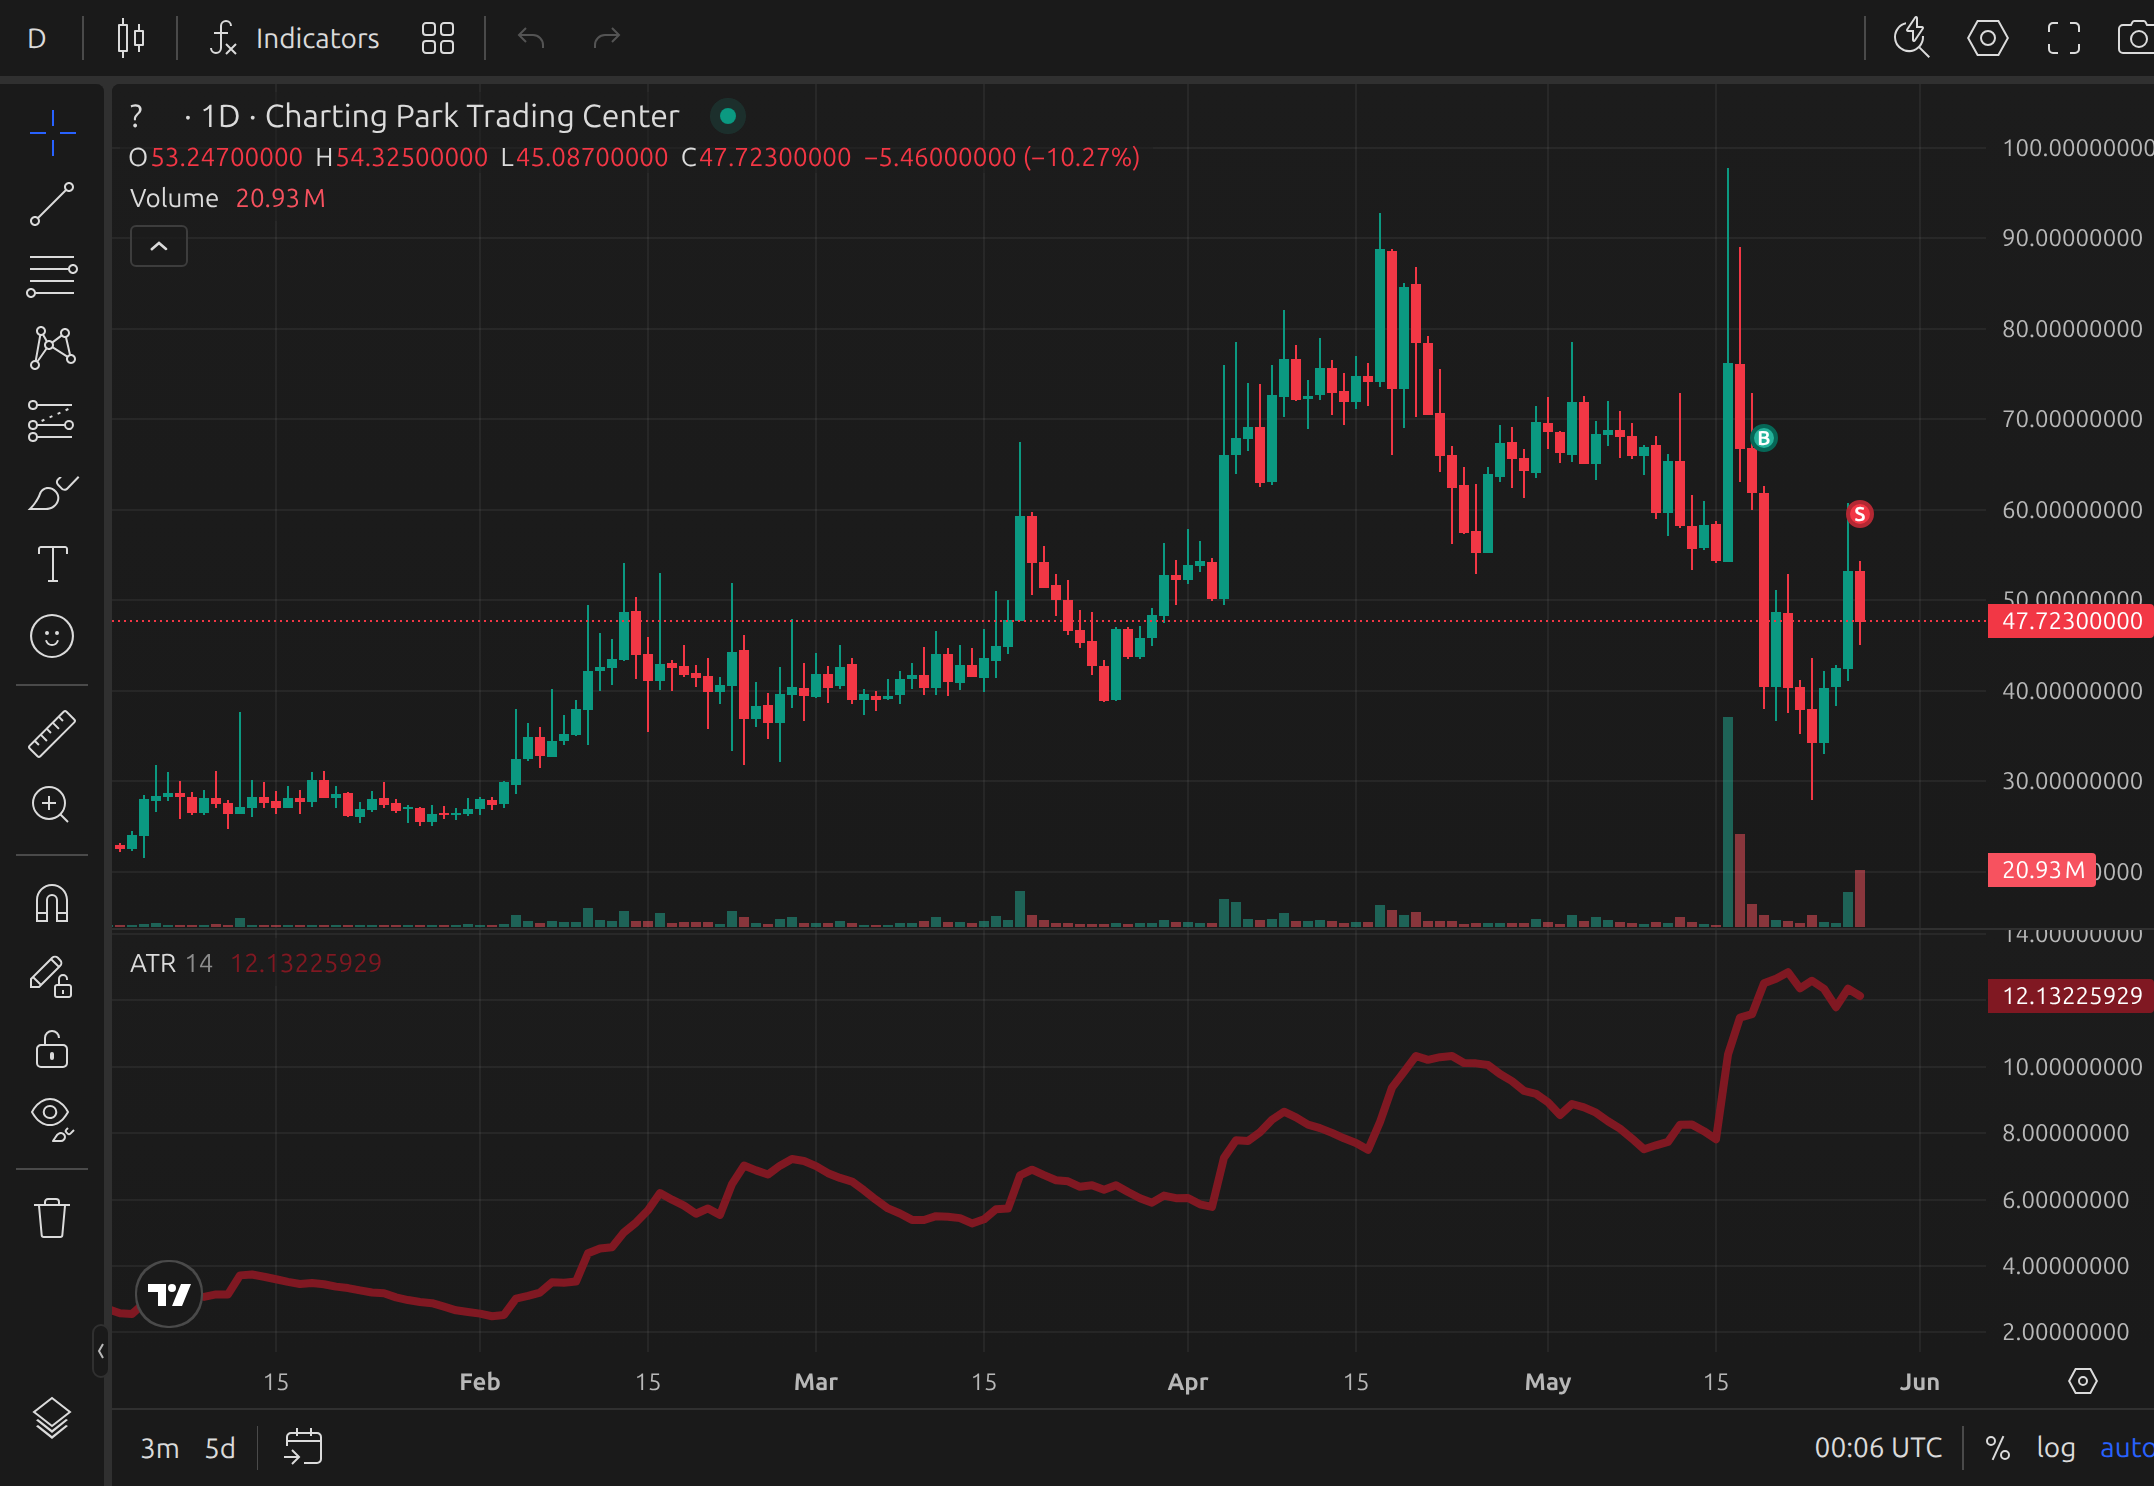2154x1486 pixels.
Task: Open the layout grid selector
Action: point(438,39)
